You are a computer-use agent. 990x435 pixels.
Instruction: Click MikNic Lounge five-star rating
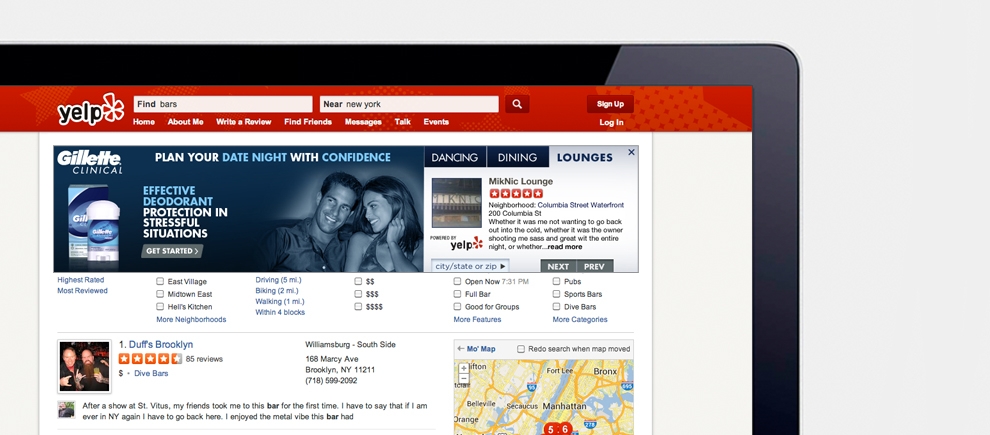(x=516, y=194)
